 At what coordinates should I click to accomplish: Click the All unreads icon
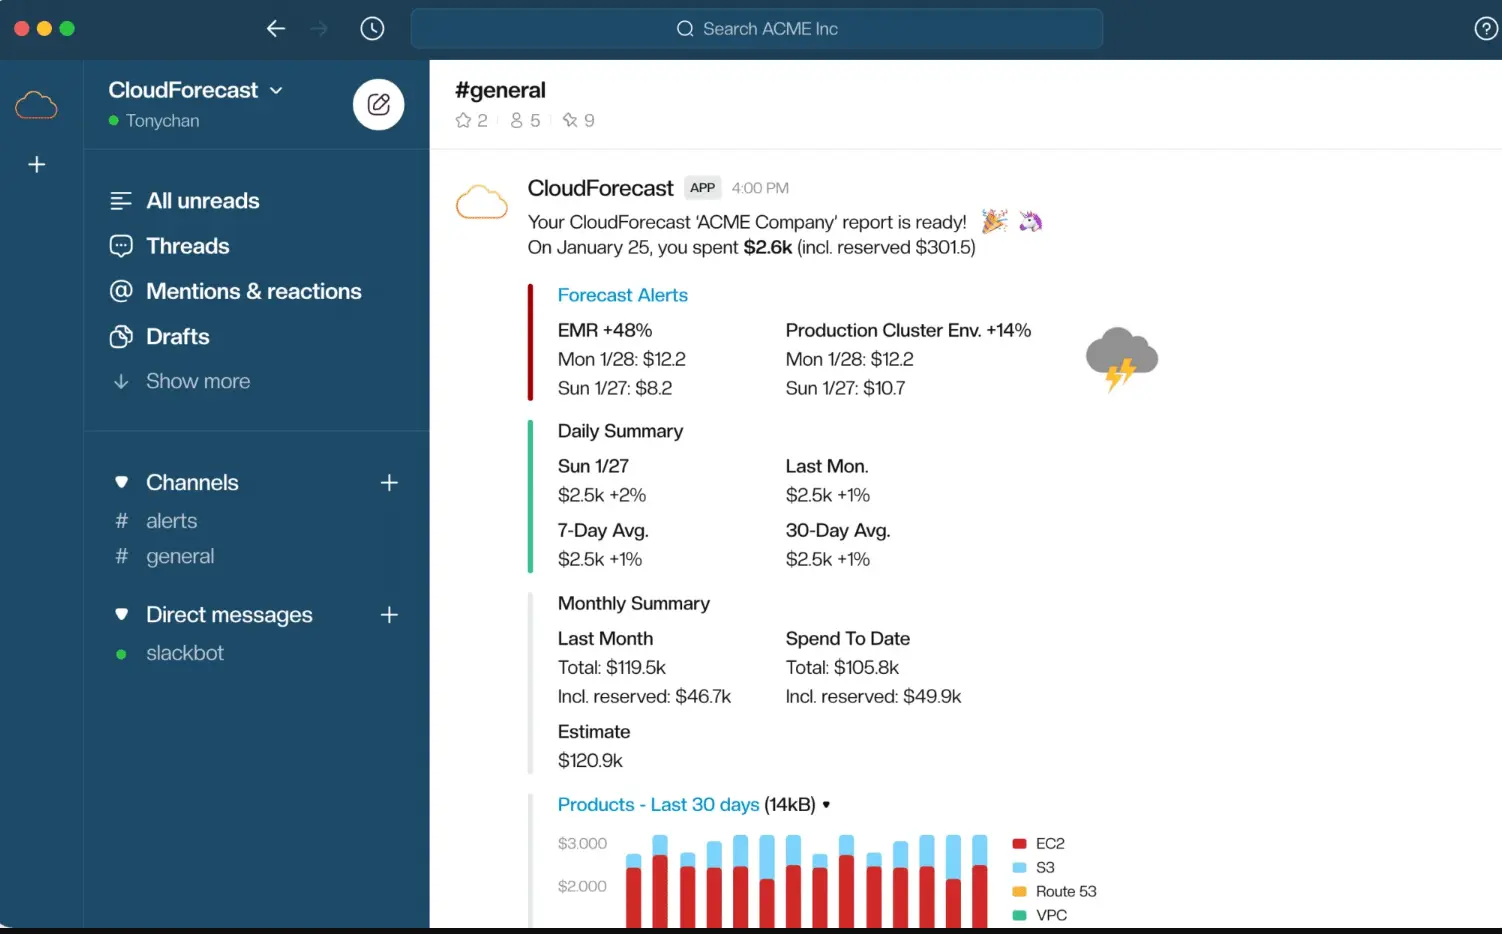121,201
